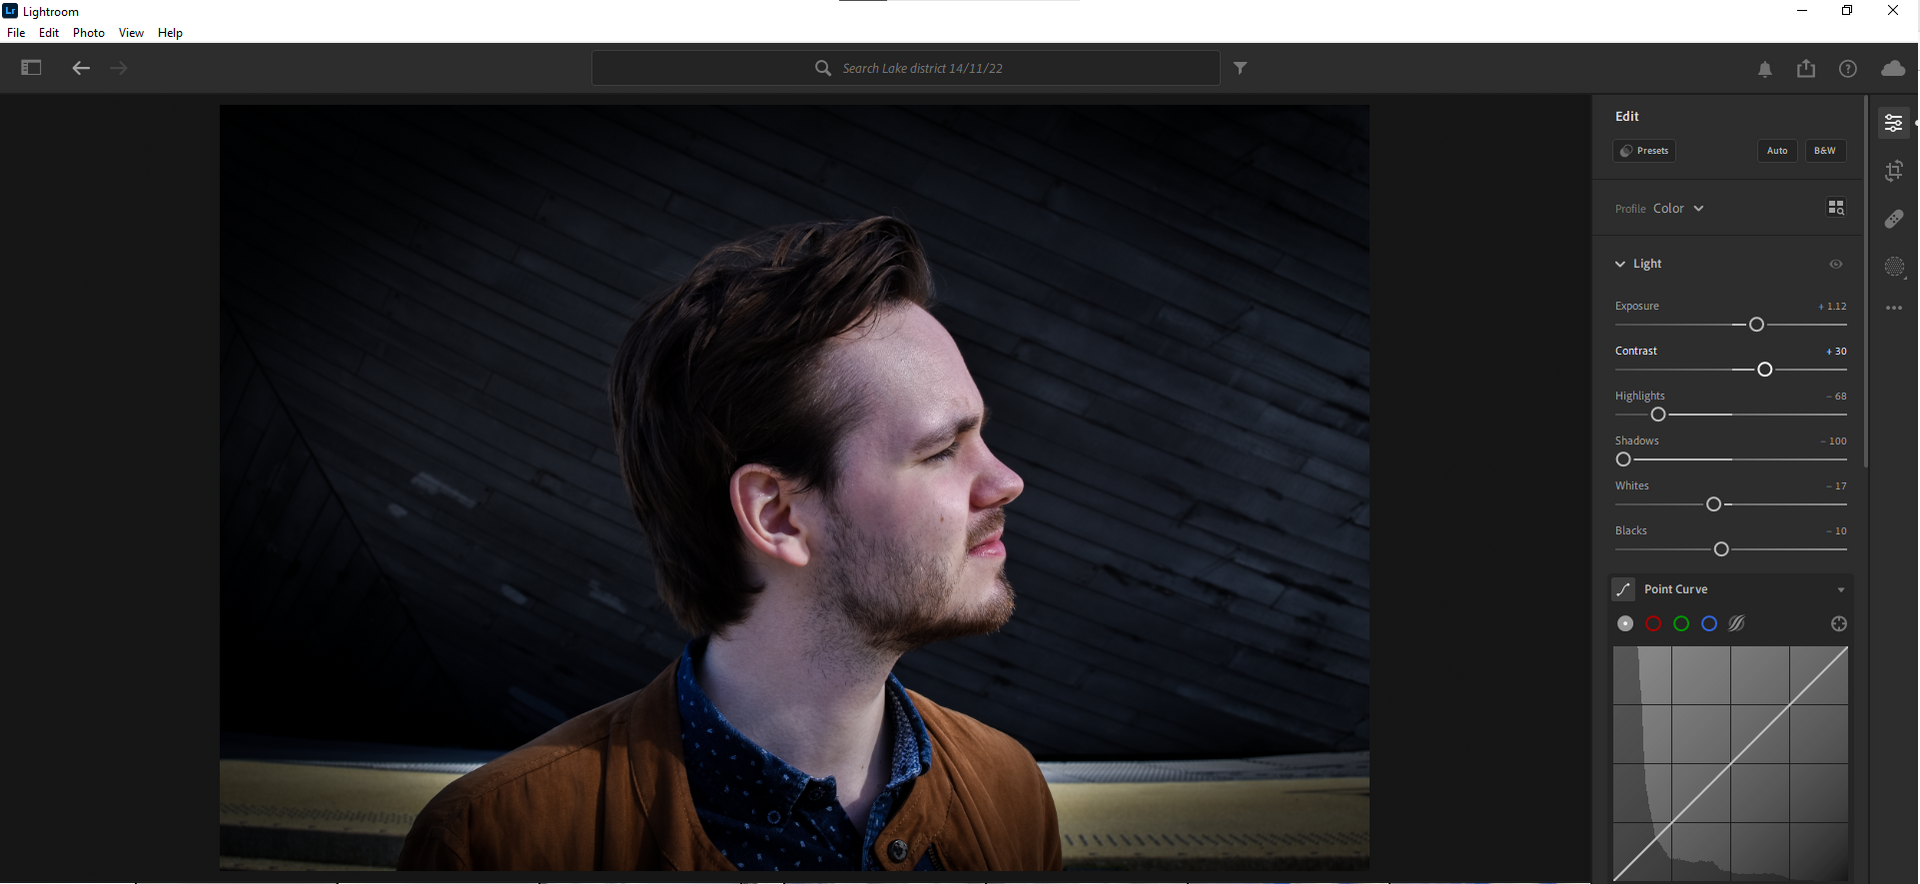
Task: Open the three-dot more options menu
Action: pyautogui.click(x=1894, y=308)
